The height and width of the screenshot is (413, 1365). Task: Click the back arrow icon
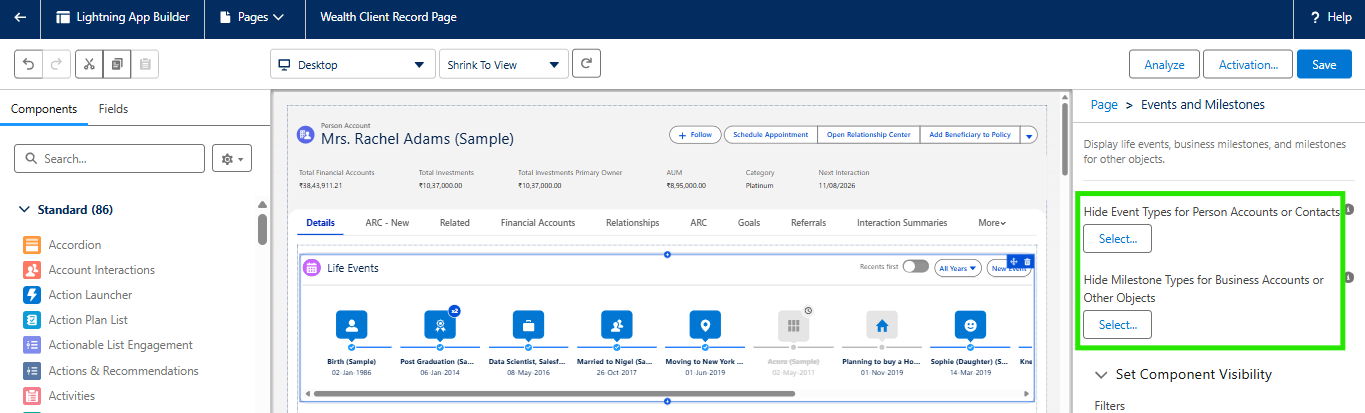[20, 18]
